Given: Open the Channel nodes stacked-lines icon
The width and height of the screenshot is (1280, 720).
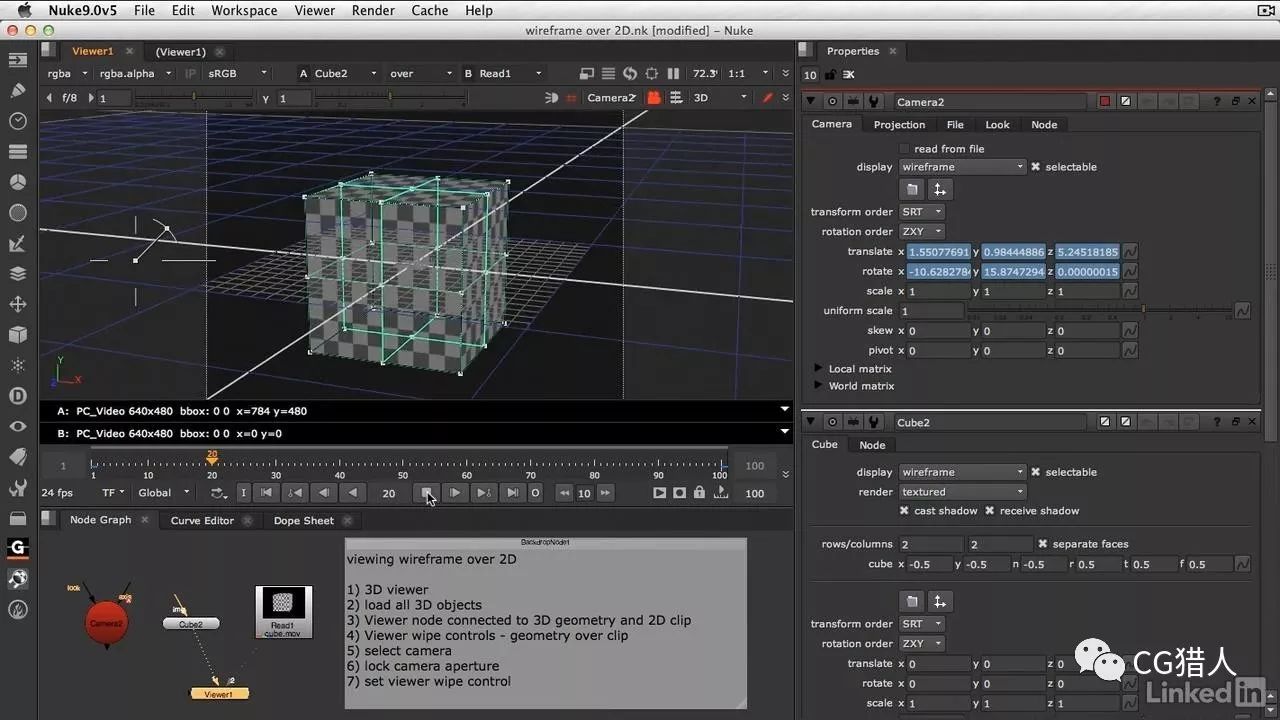Looking at the screenshot, I should 17,152.
